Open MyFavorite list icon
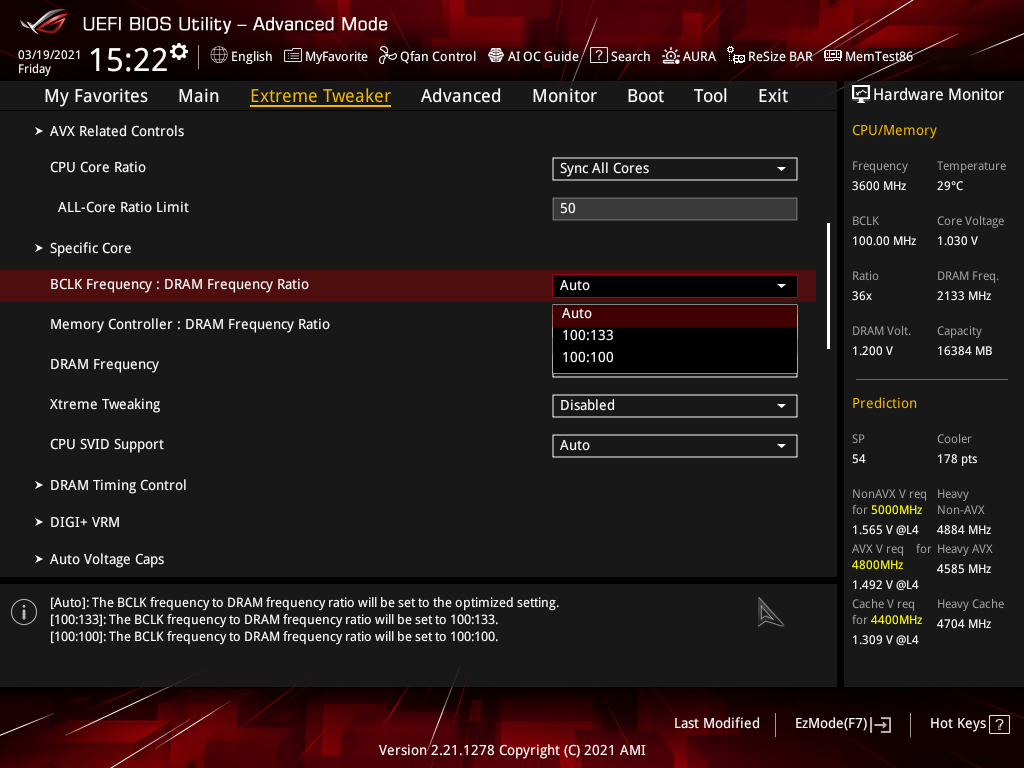The width and height of the screenshot is (1024, 768). coord(293,56)
